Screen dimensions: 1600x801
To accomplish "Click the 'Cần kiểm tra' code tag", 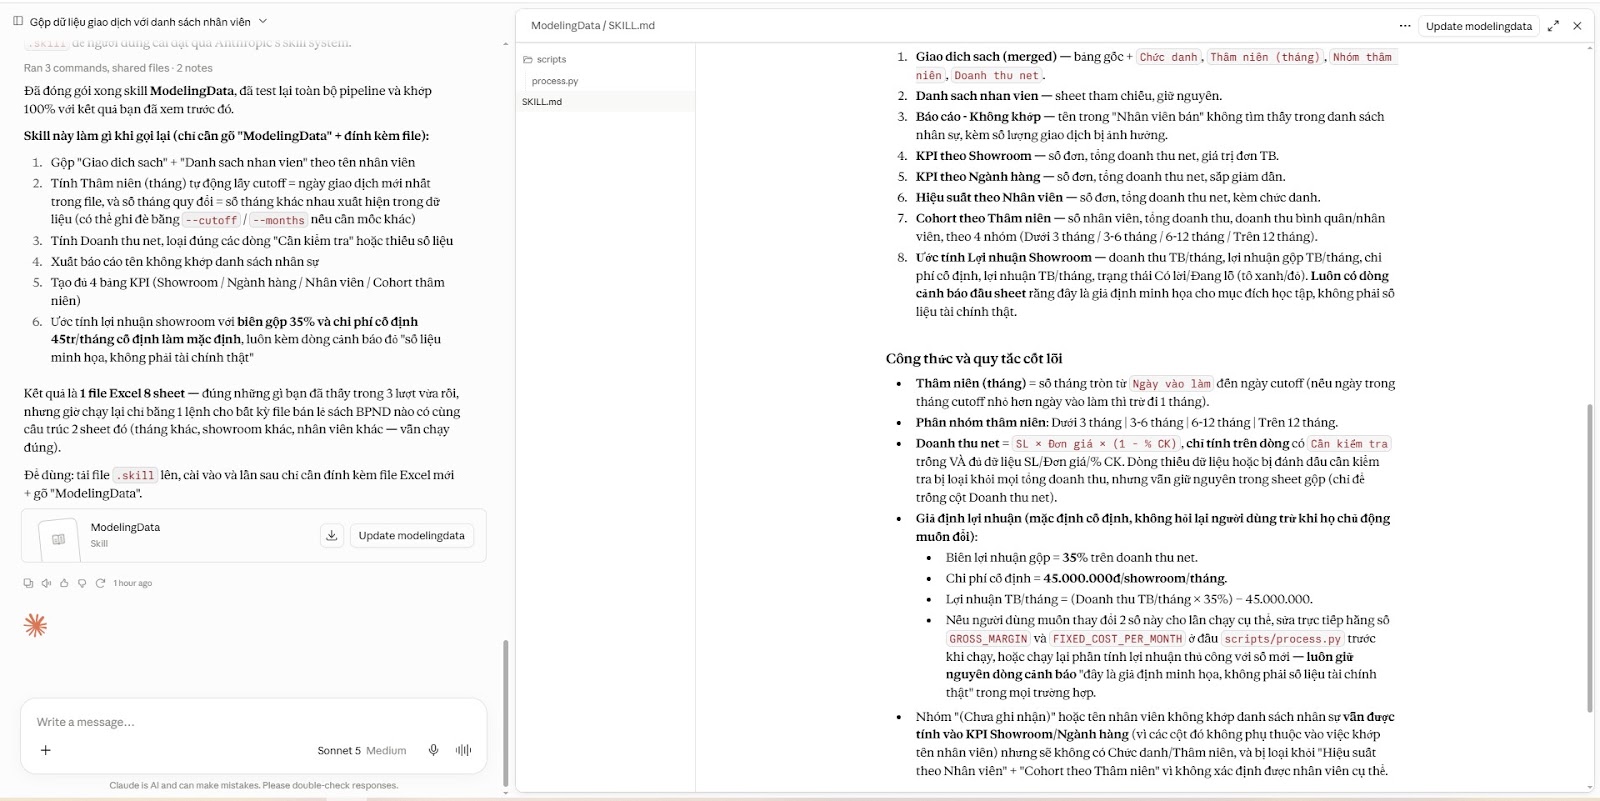I will (1349, 444).
